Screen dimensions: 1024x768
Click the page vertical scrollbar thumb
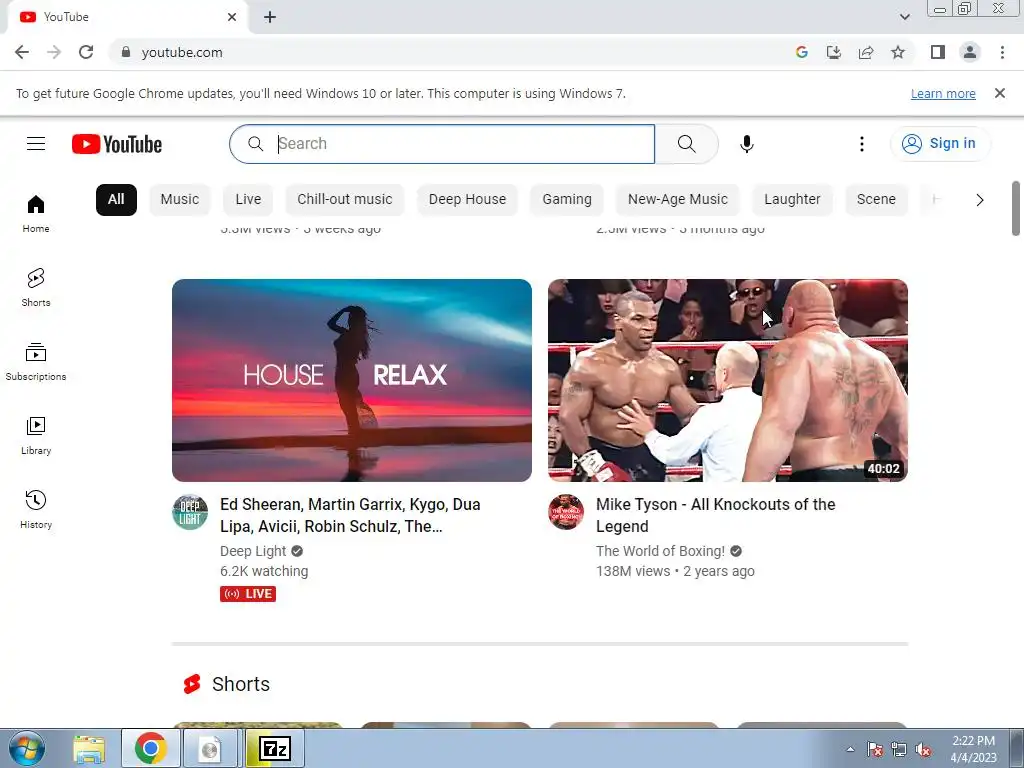(1016, 208)
